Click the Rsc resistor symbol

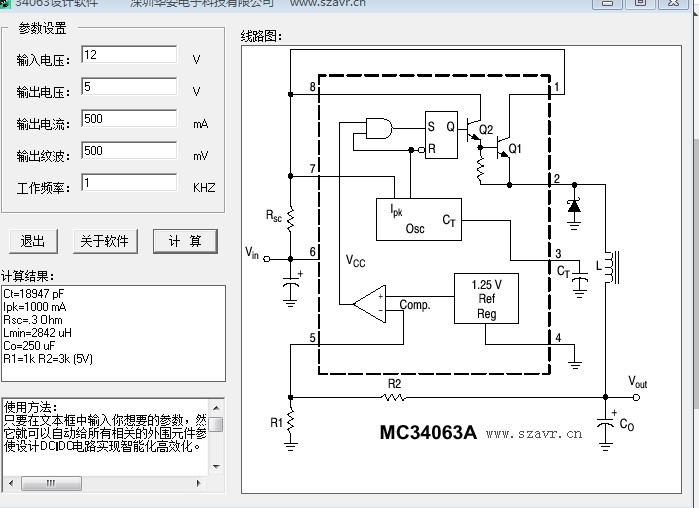pos(291,219)
